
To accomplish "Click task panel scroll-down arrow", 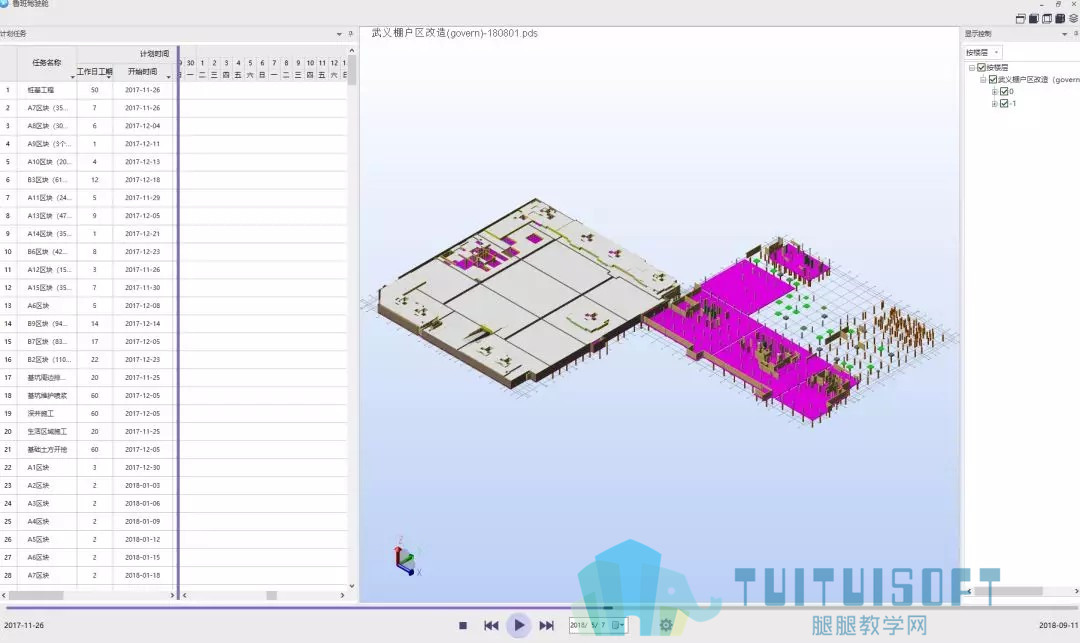I will 352,586.
